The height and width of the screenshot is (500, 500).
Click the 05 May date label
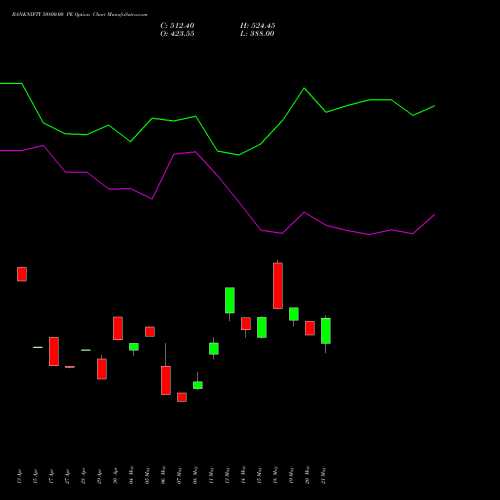click(147, 475)
